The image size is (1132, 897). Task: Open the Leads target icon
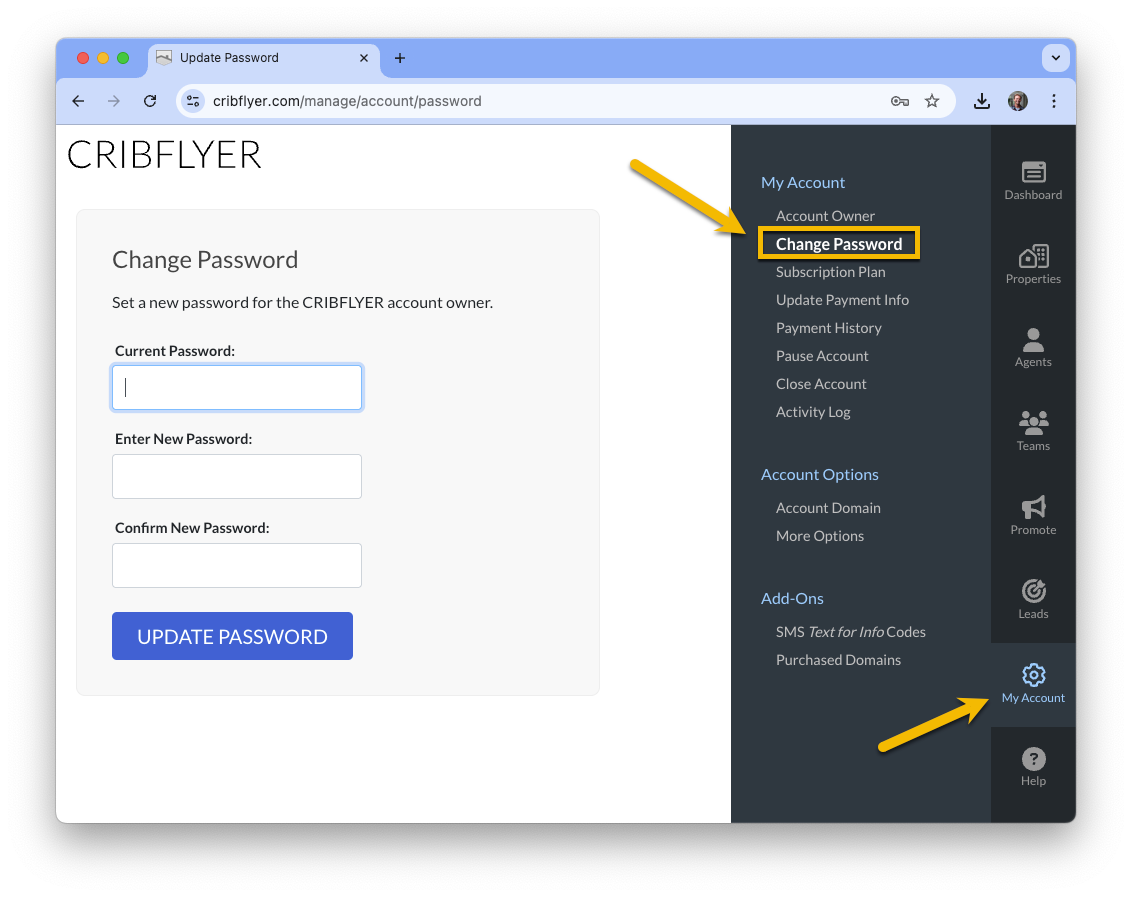[1033, 591]
